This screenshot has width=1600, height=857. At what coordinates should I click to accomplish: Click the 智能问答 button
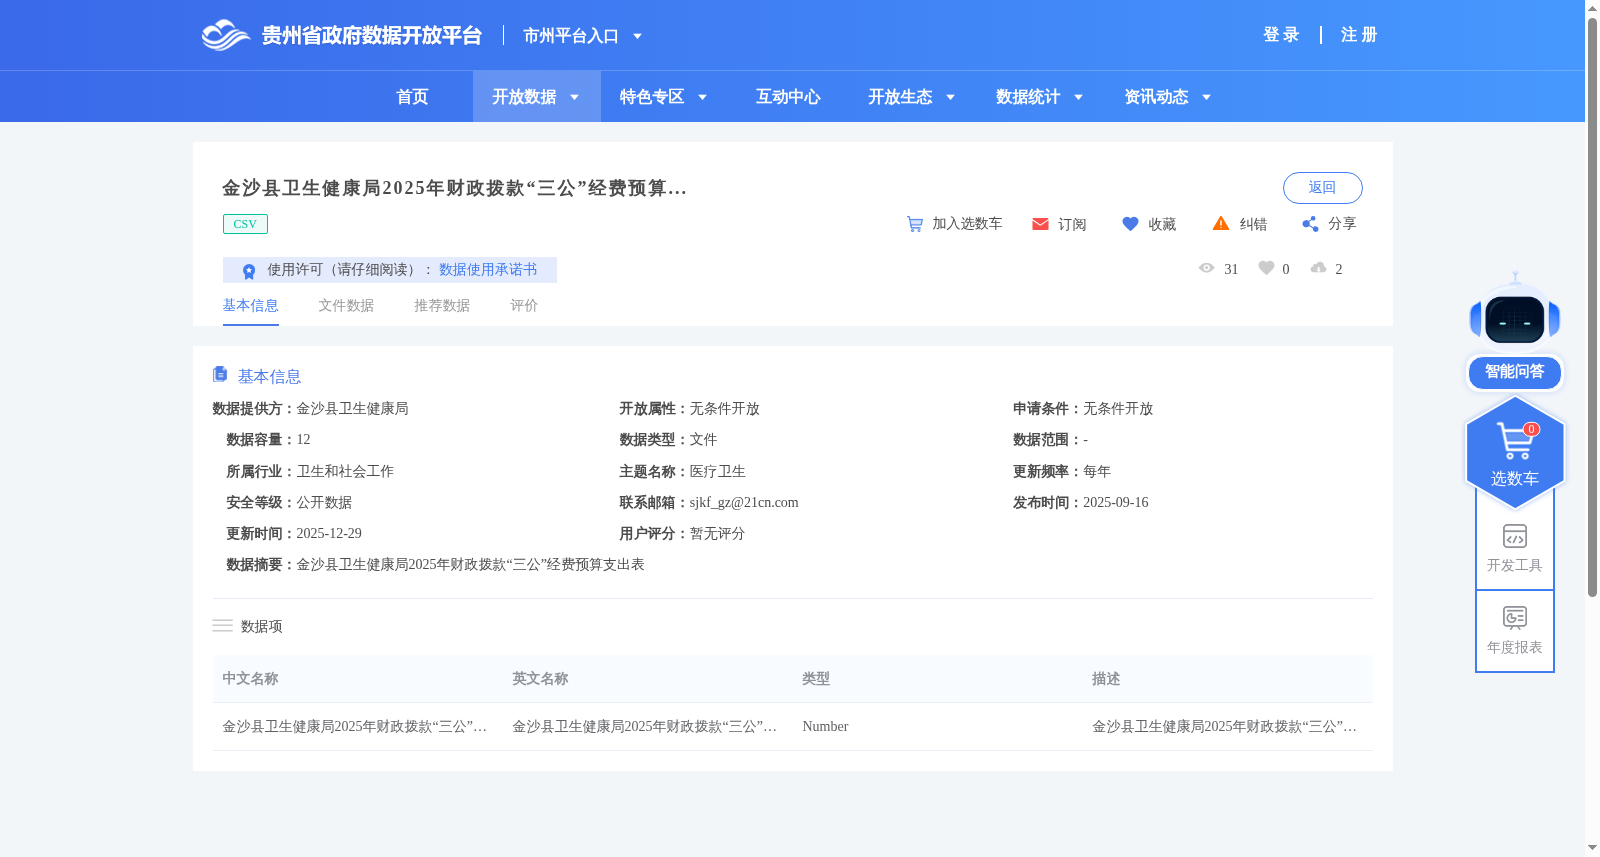1515,372
